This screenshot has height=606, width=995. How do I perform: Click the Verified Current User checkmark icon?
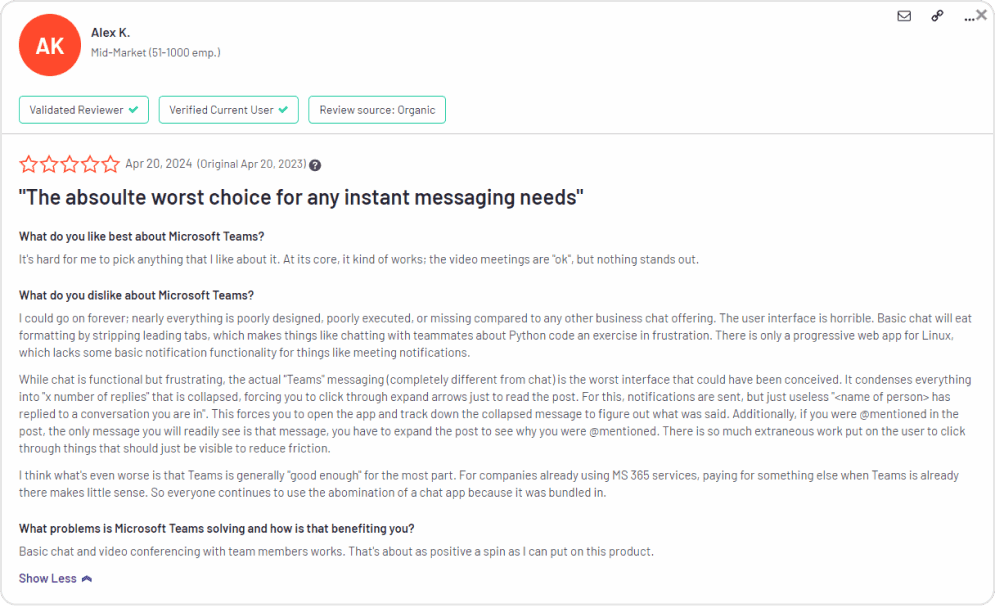pos(284,110)
